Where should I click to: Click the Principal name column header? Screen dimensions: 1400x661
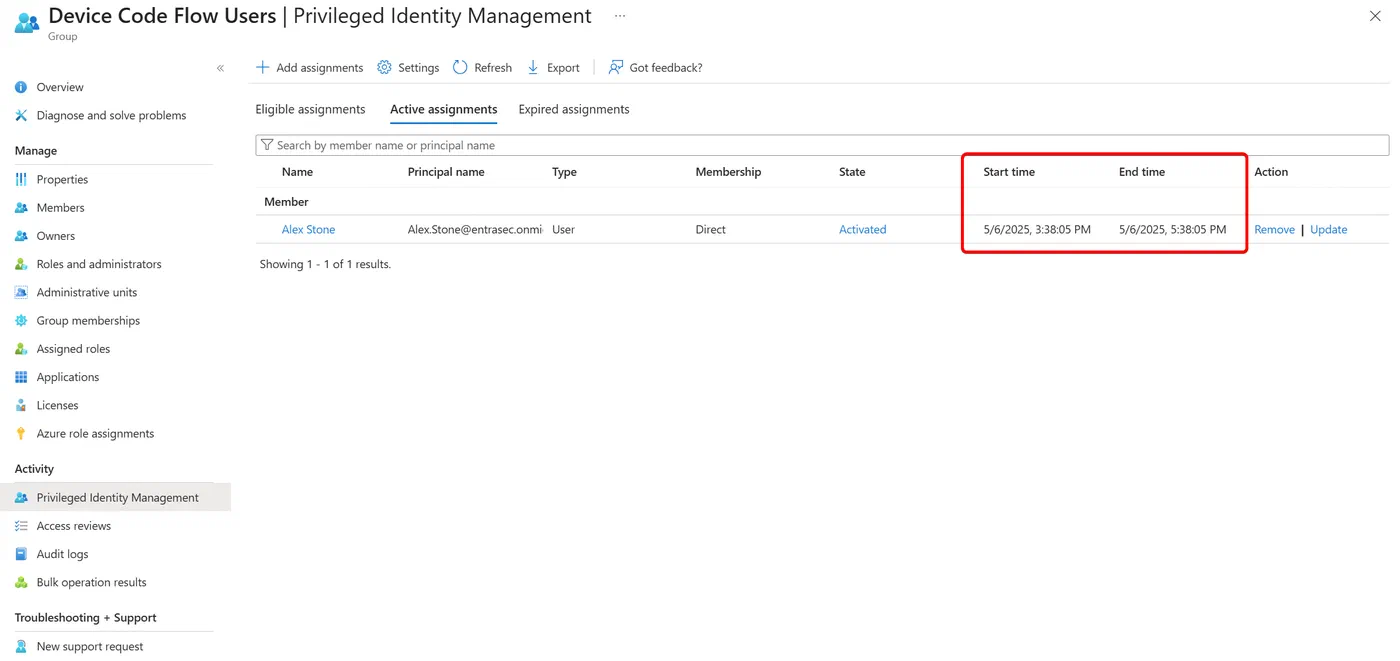click(x=446, y=172)
